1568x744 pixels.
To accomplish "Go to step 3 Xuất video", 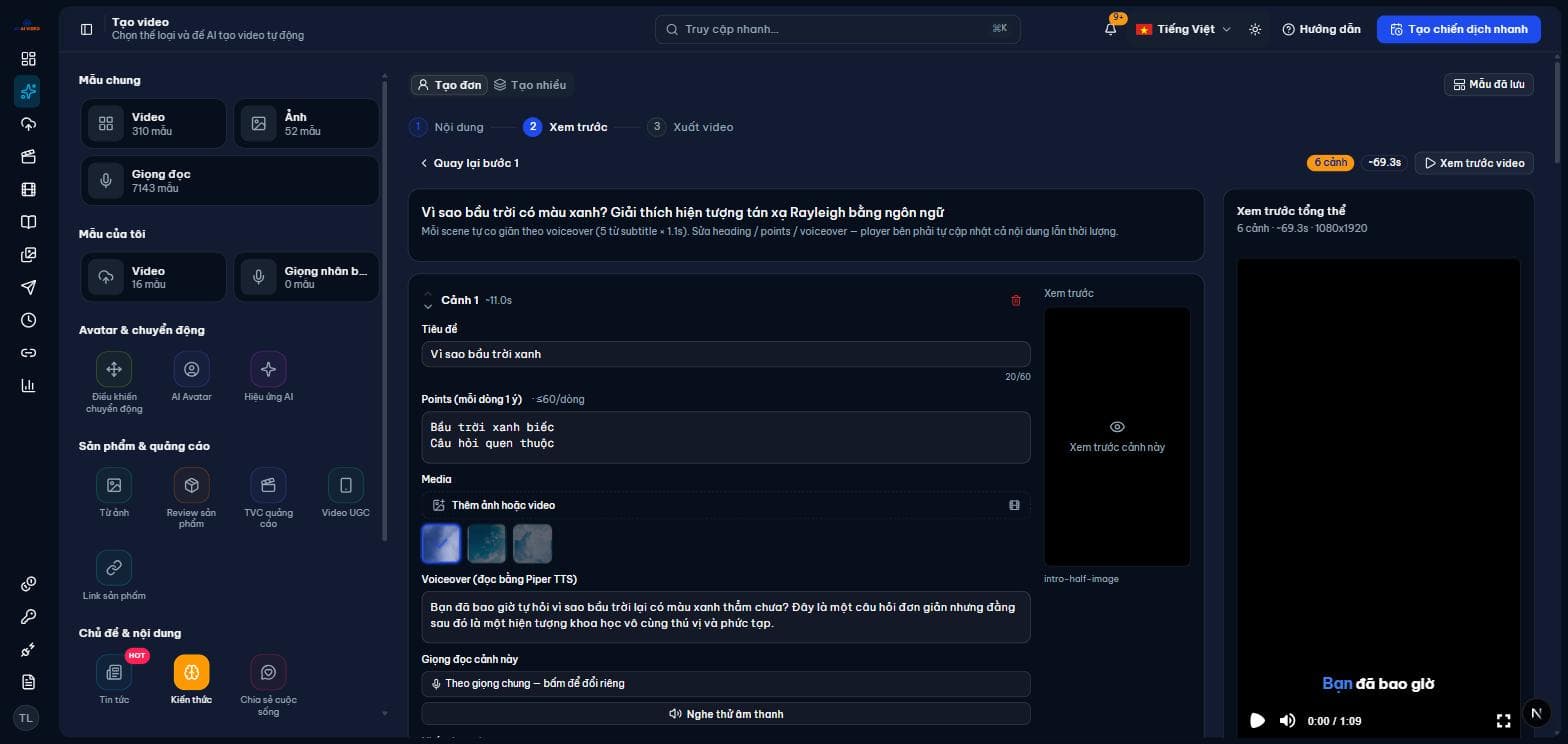I will [x=690, y=127].
